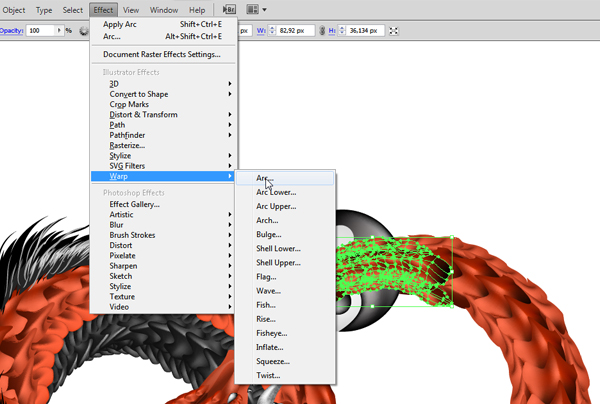Expand the Blur submenu
Screen dimensions: 600x404
pyautogui.click(x=163, y=225)
